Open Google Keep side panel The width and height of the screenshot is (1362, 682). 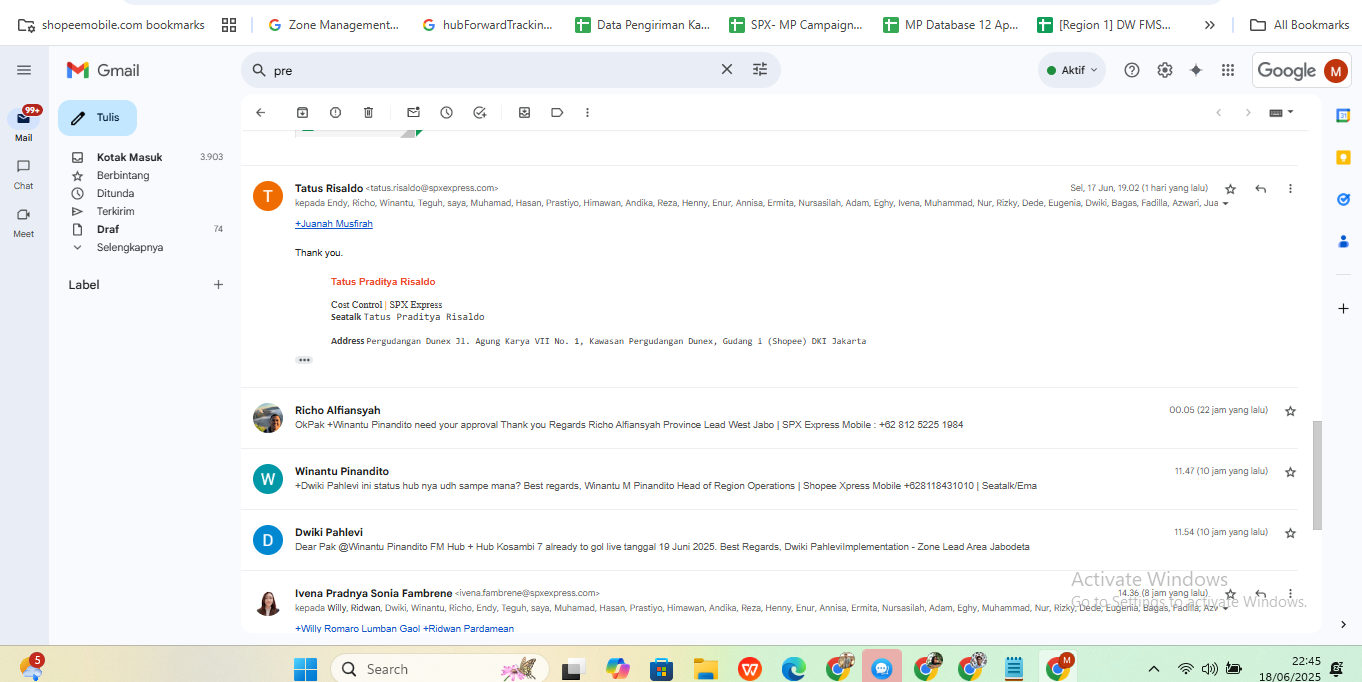click(x=1344, y=157)
